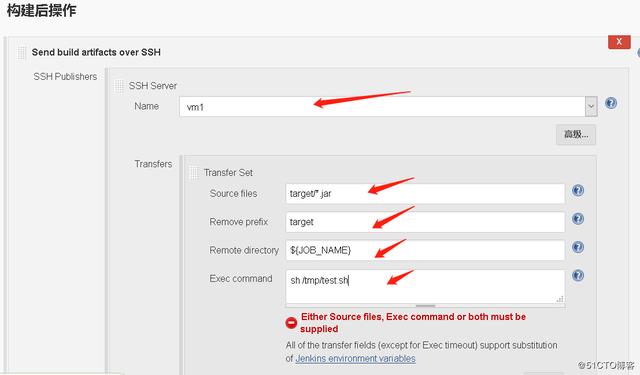This screenshot has width=640, height=375.
Task: Focus the Source files input field
Action: tap(425, 193)
